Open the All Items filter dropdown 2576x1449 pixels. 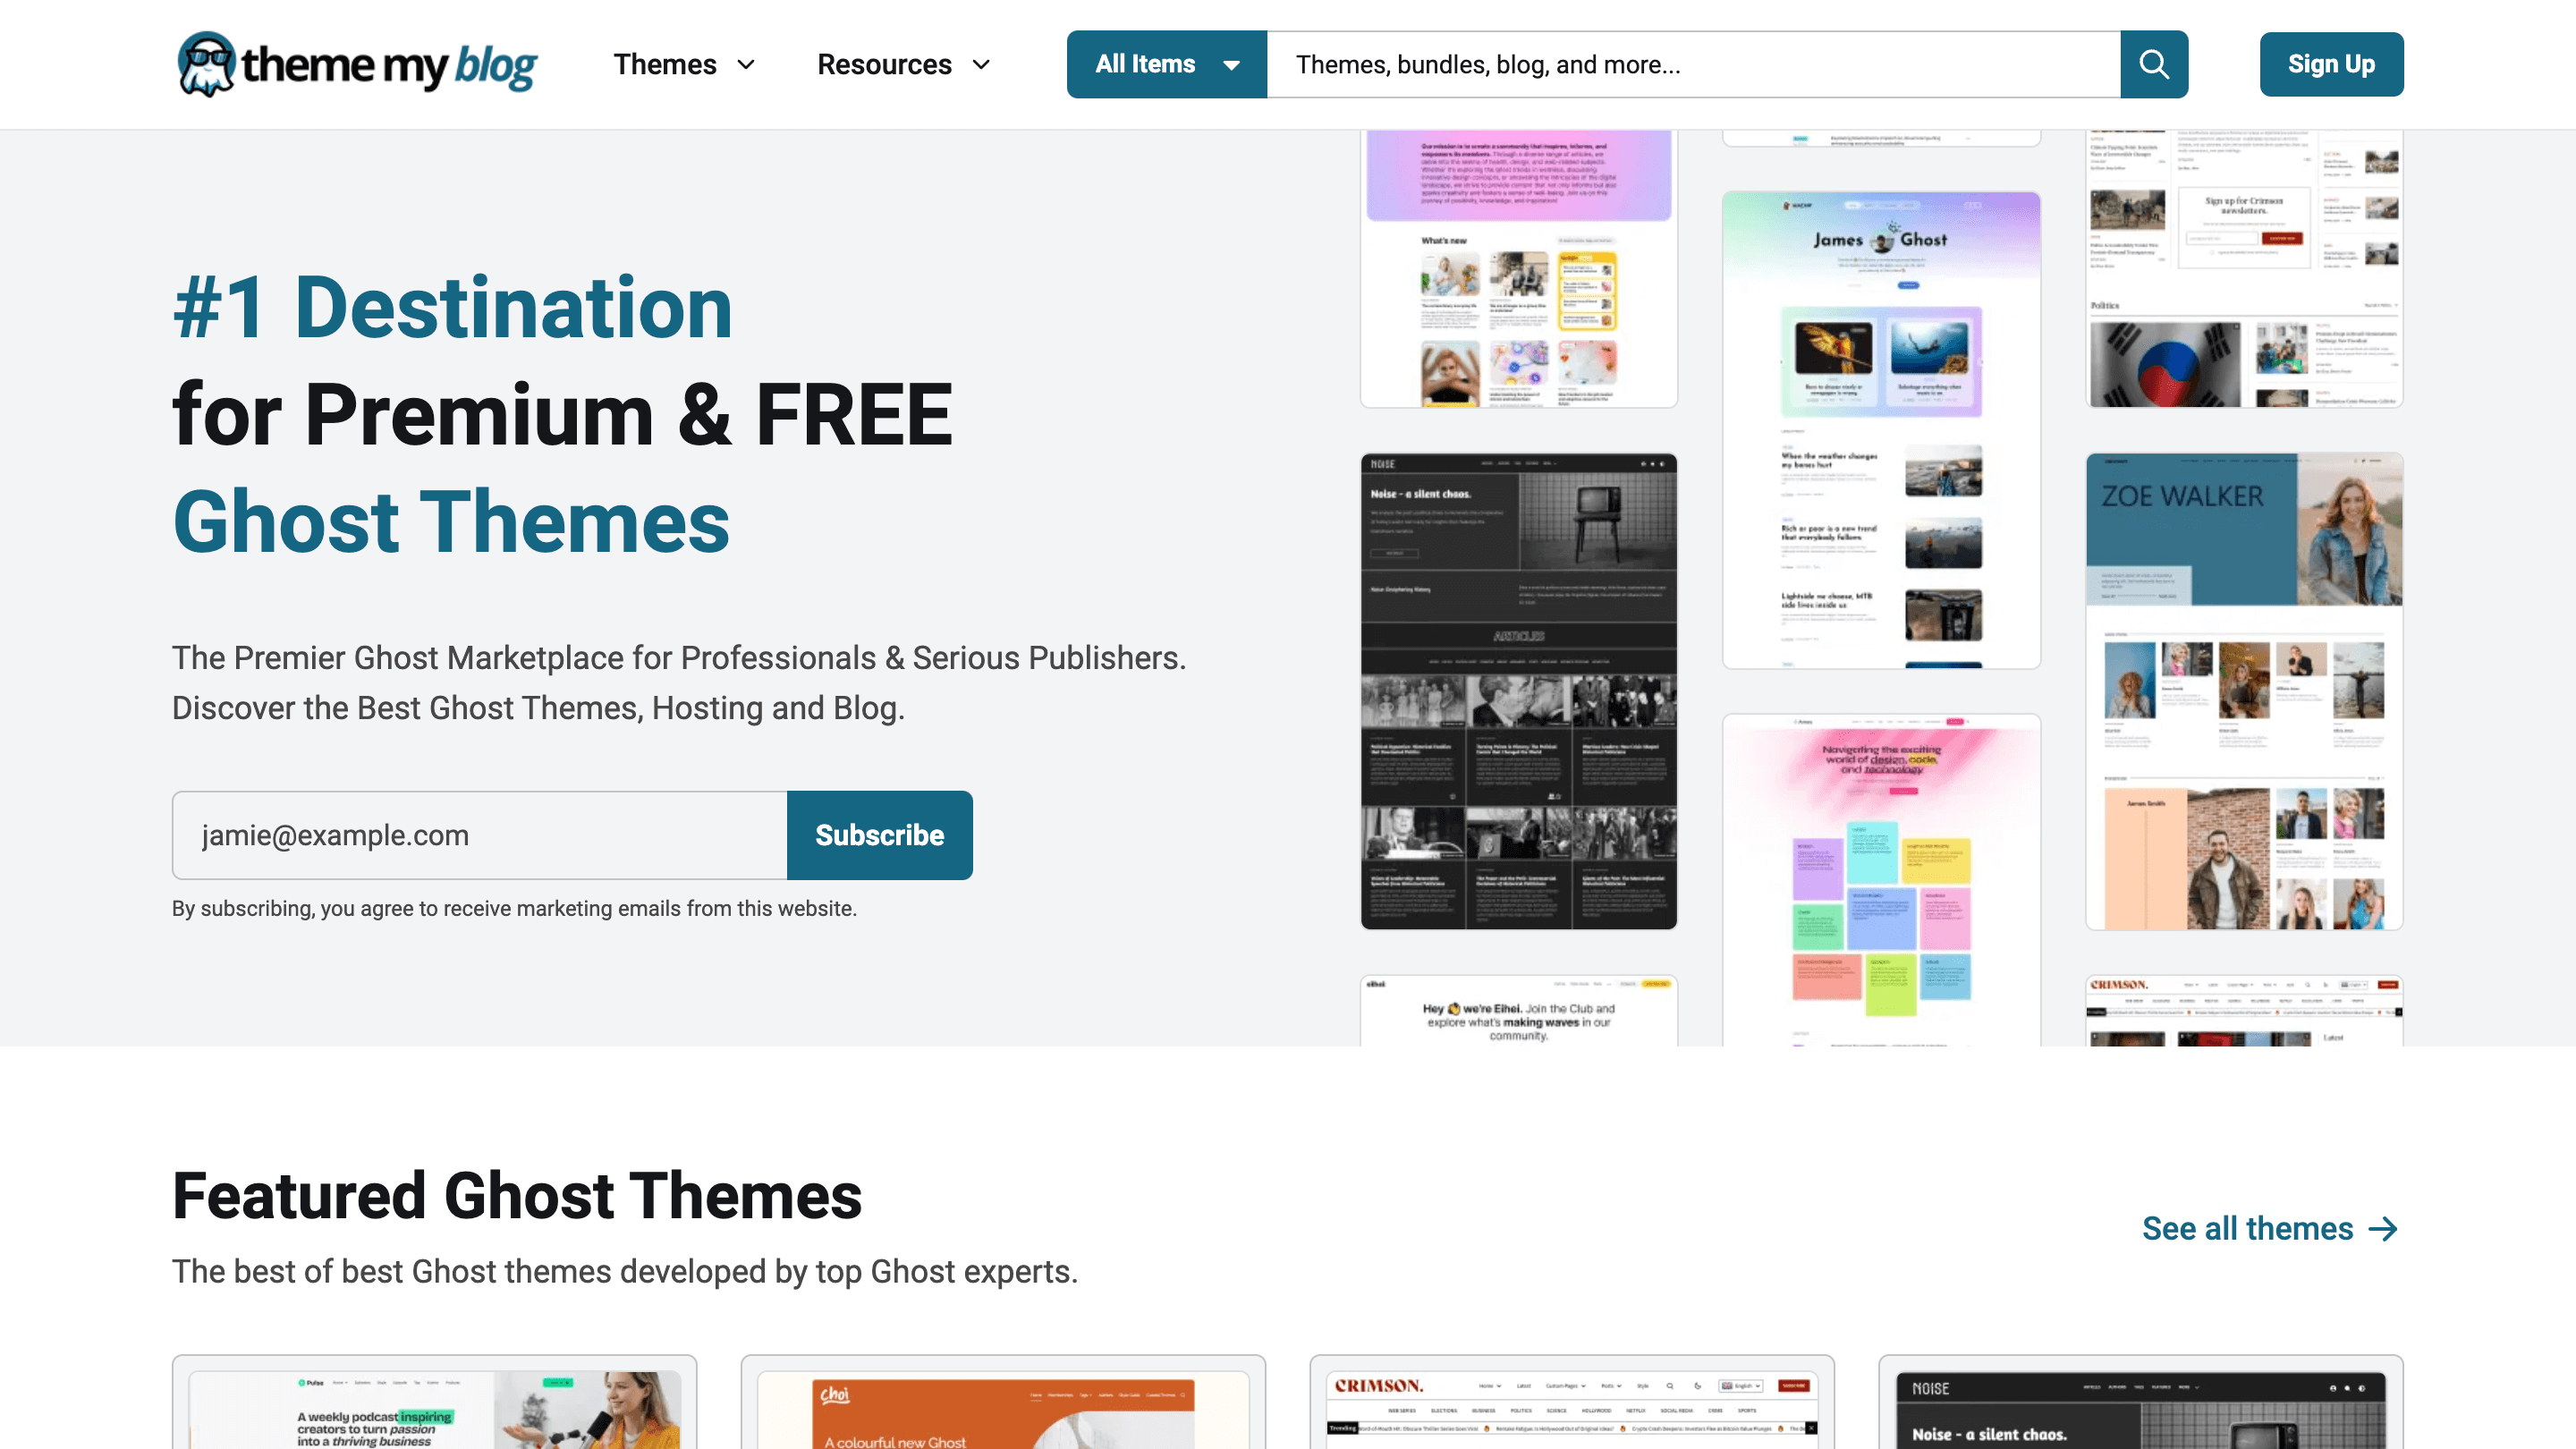tap(1167, 64)
